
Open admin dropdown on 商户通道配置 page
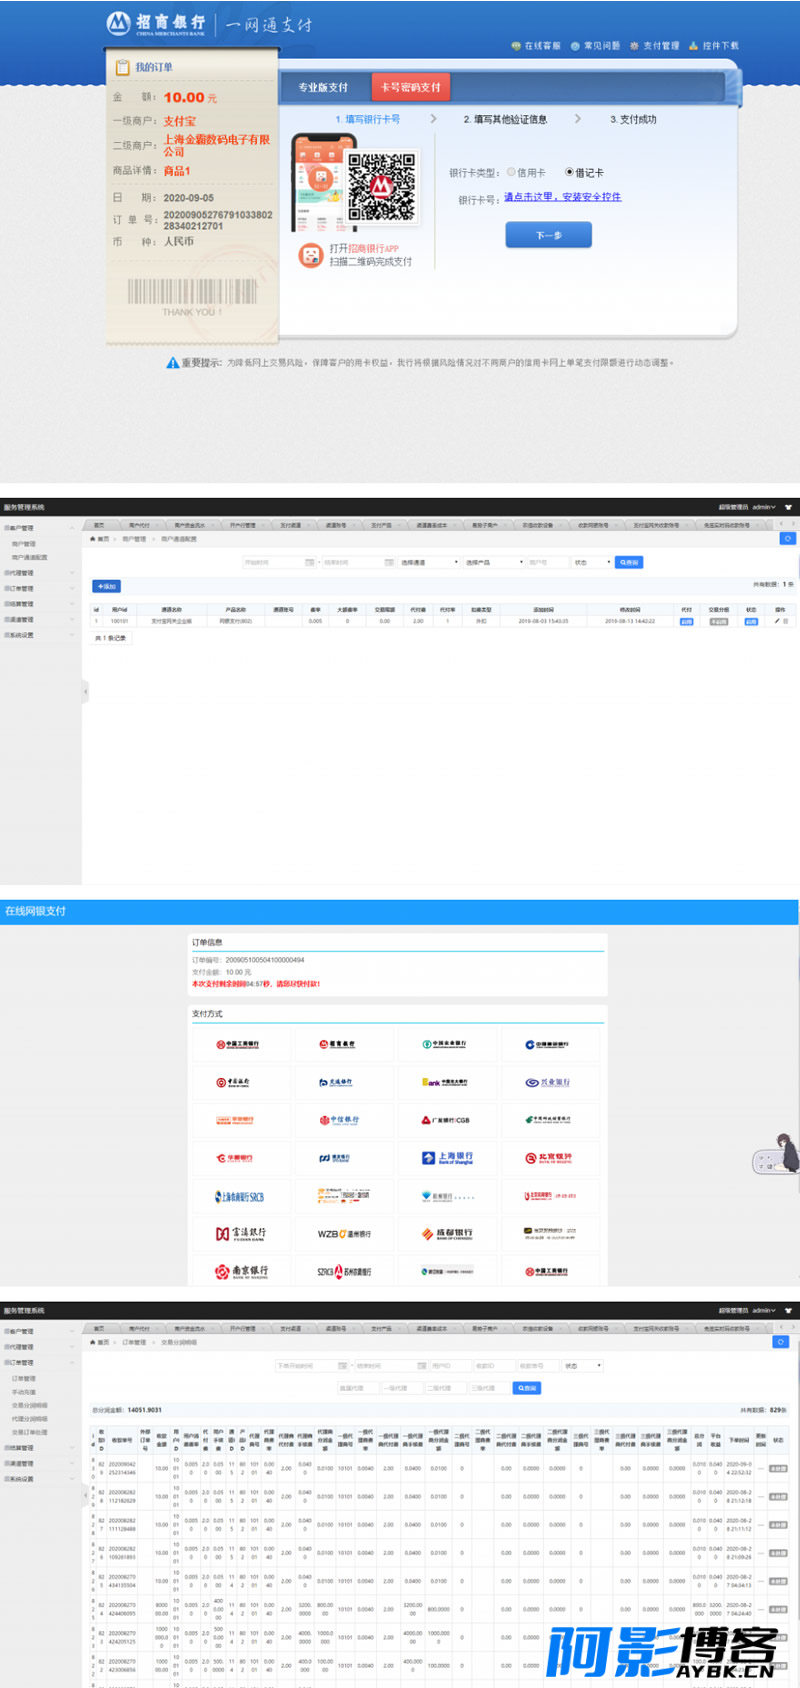pos(764,507)
